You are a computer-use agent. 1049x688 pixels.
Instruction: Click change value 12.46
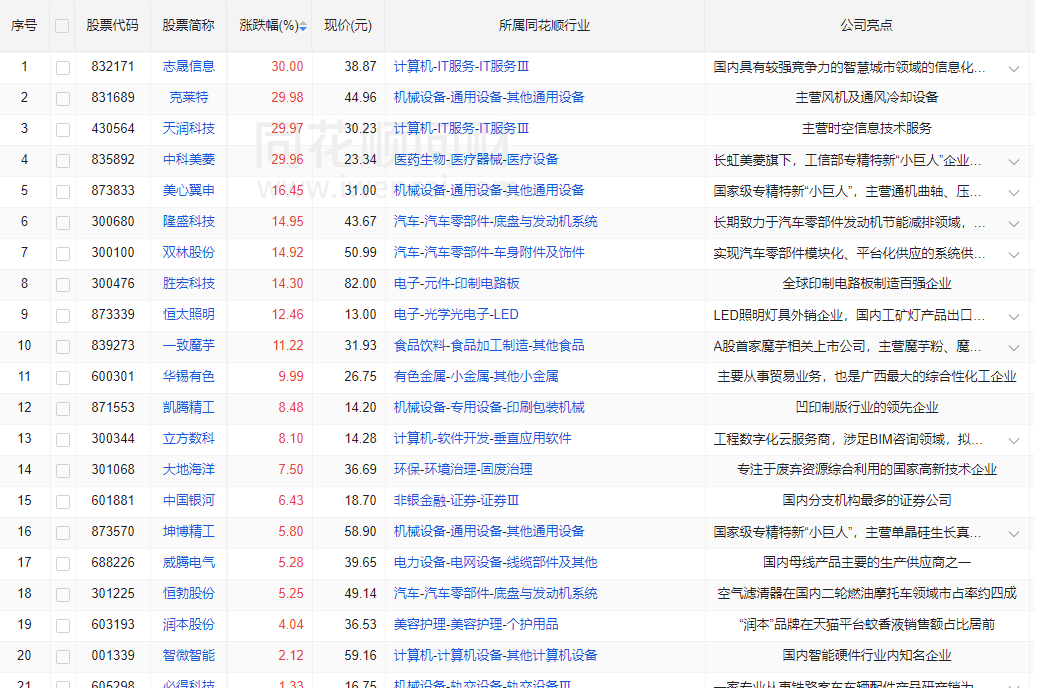click(x=288, y=314)
